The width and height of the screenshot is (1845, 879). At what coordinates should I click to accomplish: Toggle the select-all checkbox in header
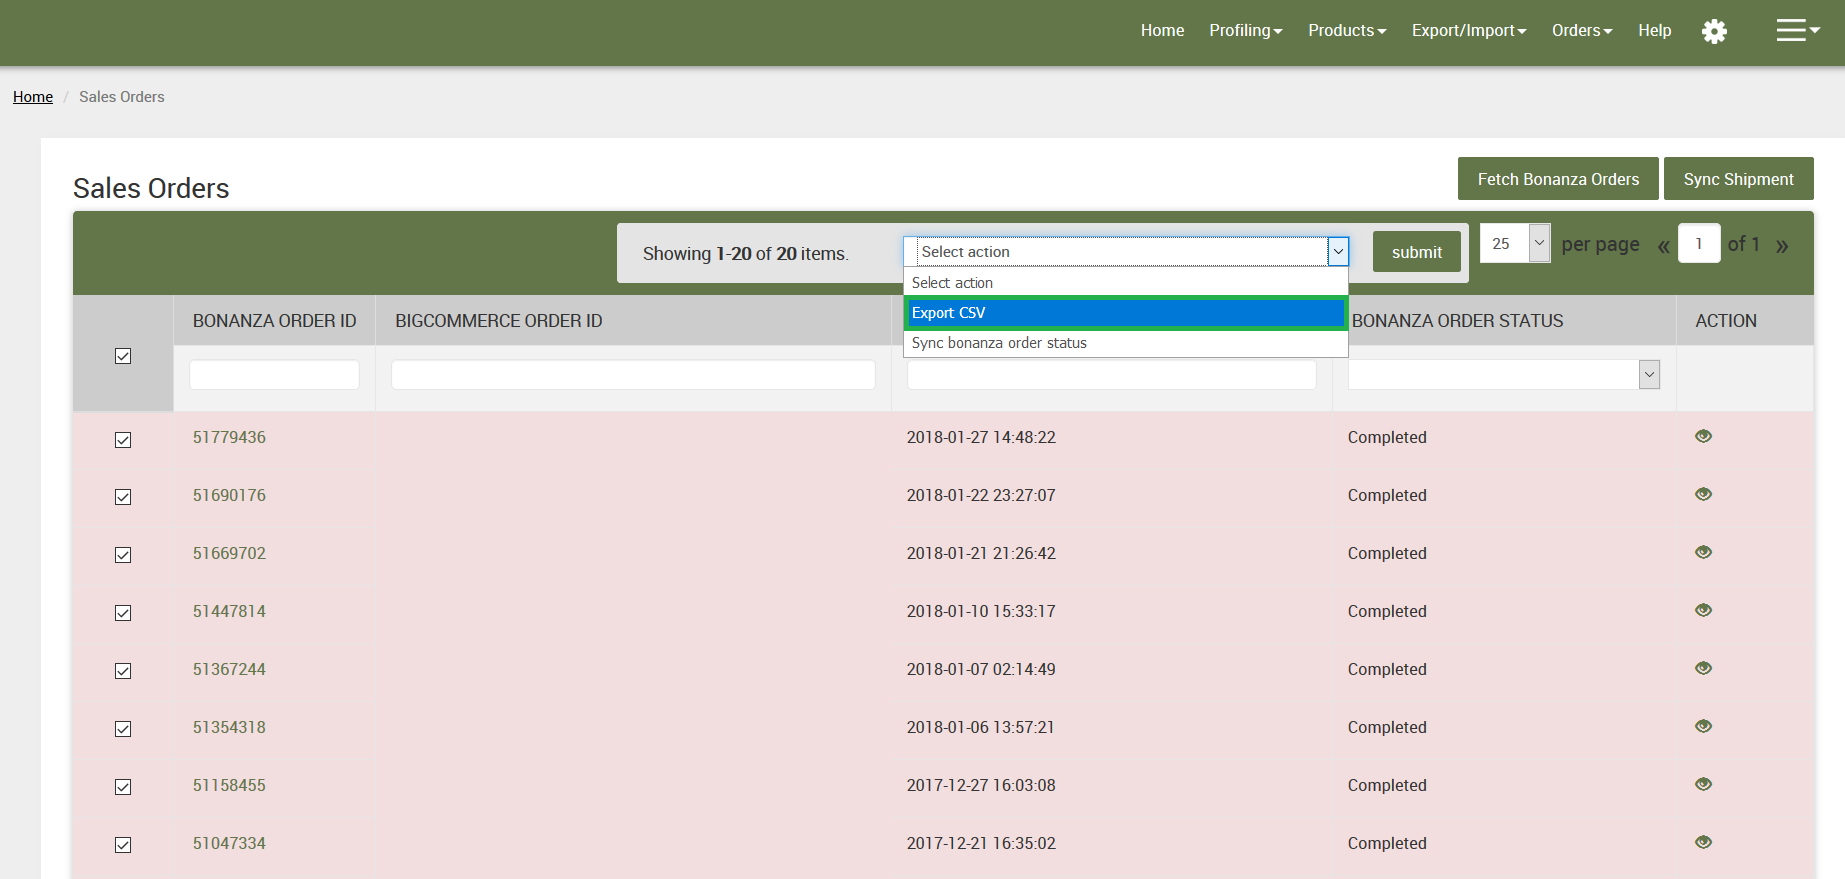click(123, 356)
